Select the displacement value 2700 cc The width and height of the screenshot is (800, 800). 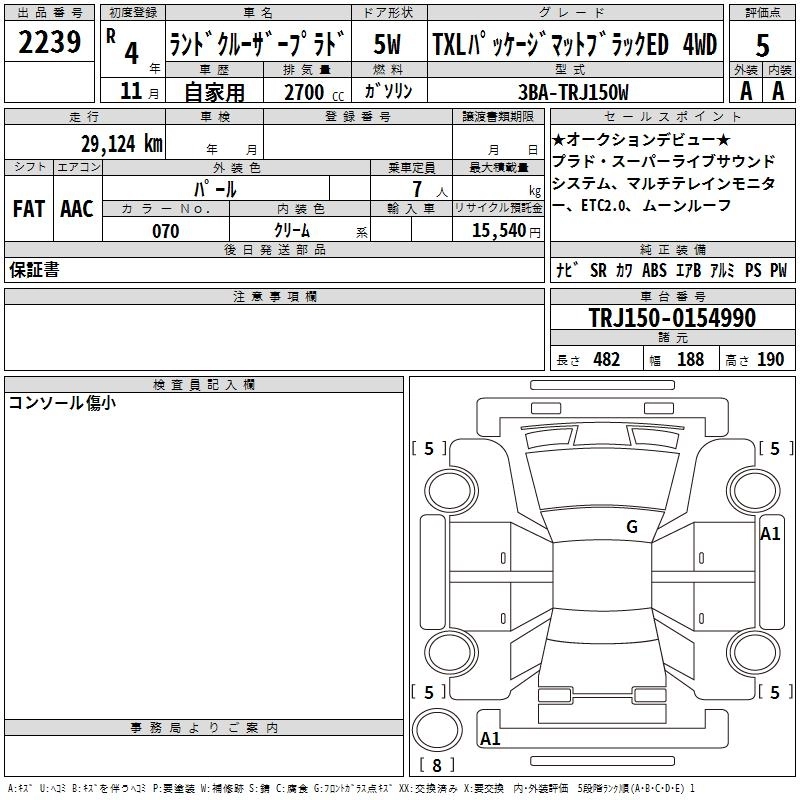click(314, 92)
